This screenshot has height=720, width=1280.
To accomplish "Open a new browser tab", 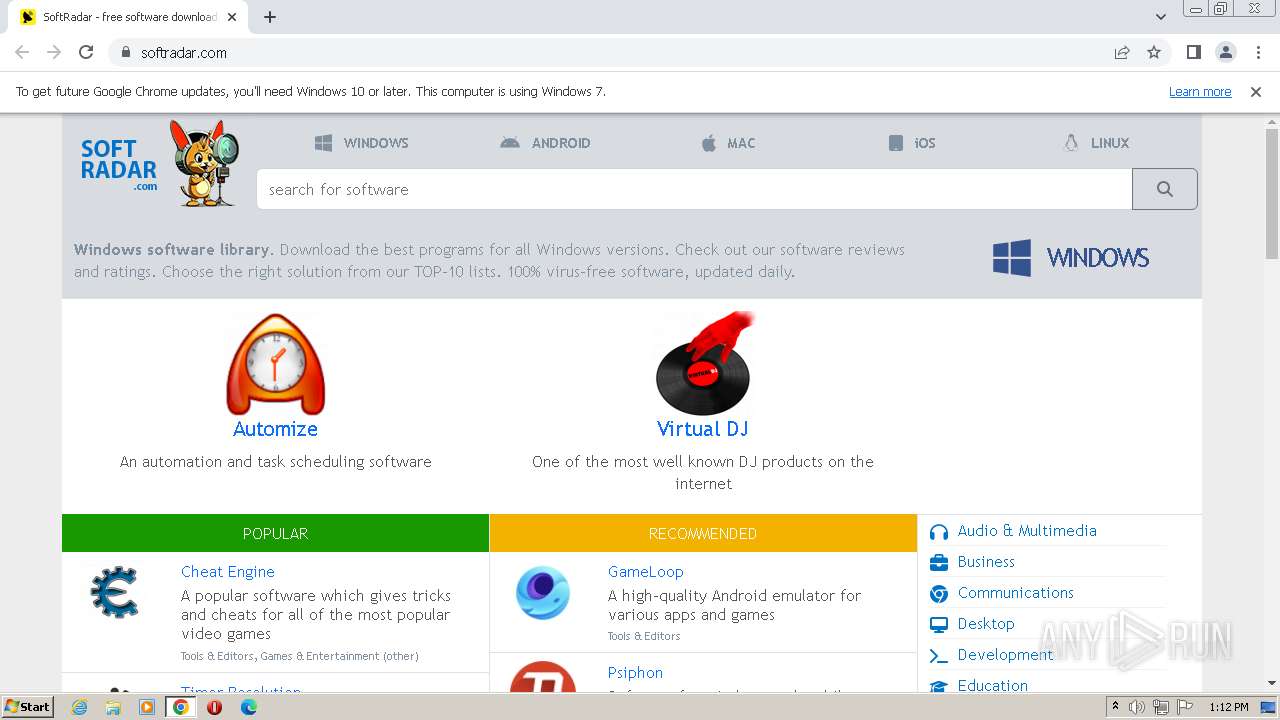I will pyautogui.click(x=270, y=17).
